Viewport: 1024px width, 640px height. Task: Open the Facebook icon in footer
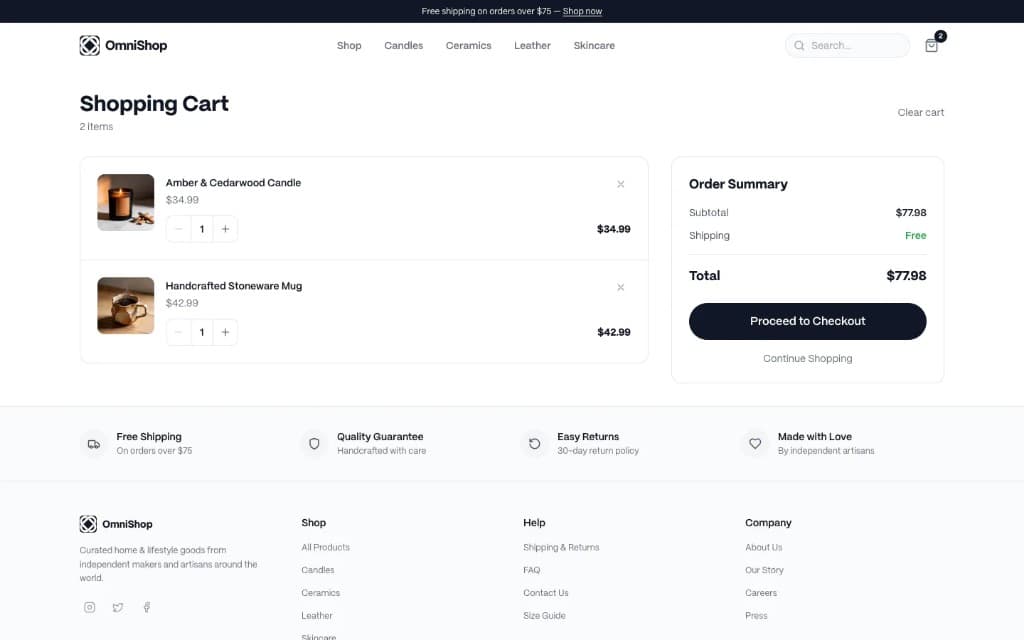click(x=146, y=607)
